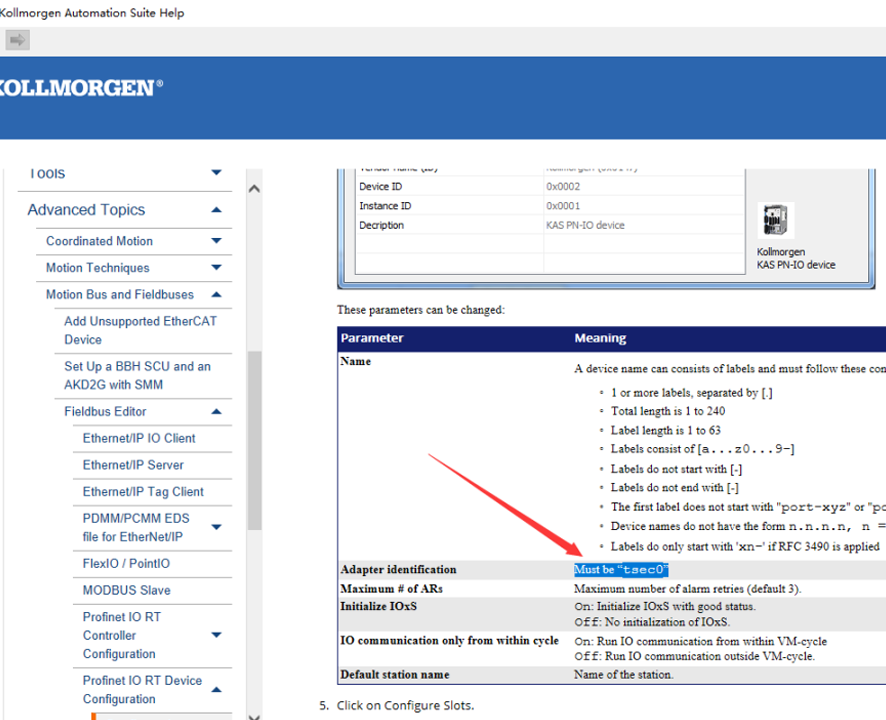Collapse the Motion Bus and Fieldbuses section
Viewport: 886px width, 720px height.
tap(216, 295)
